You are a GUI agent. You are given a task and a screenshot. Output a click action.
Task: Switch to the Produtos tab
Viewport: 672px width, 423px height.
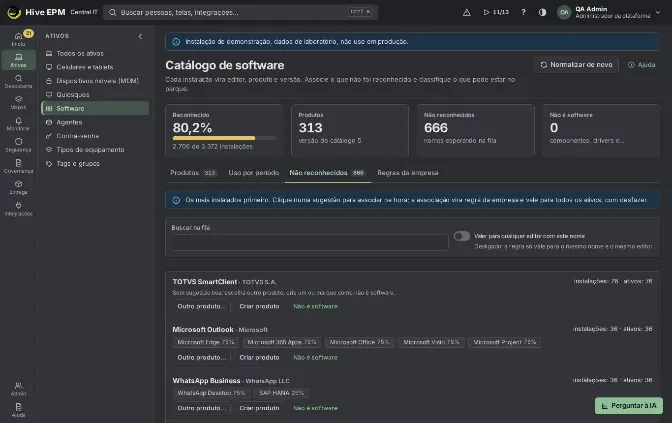pyautogui.click(x=193, y=173)
